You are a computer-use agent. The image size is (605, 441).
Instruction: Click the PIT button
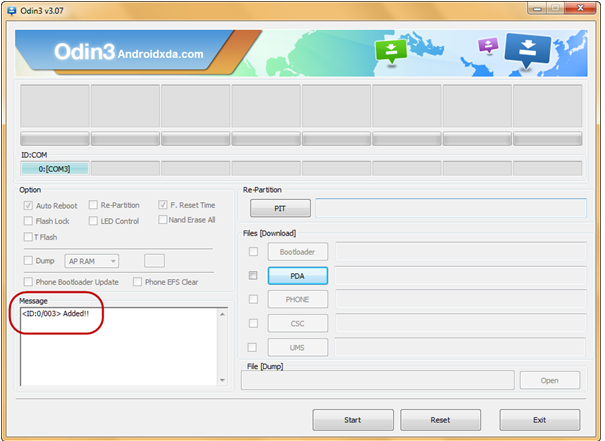point(280,208)
